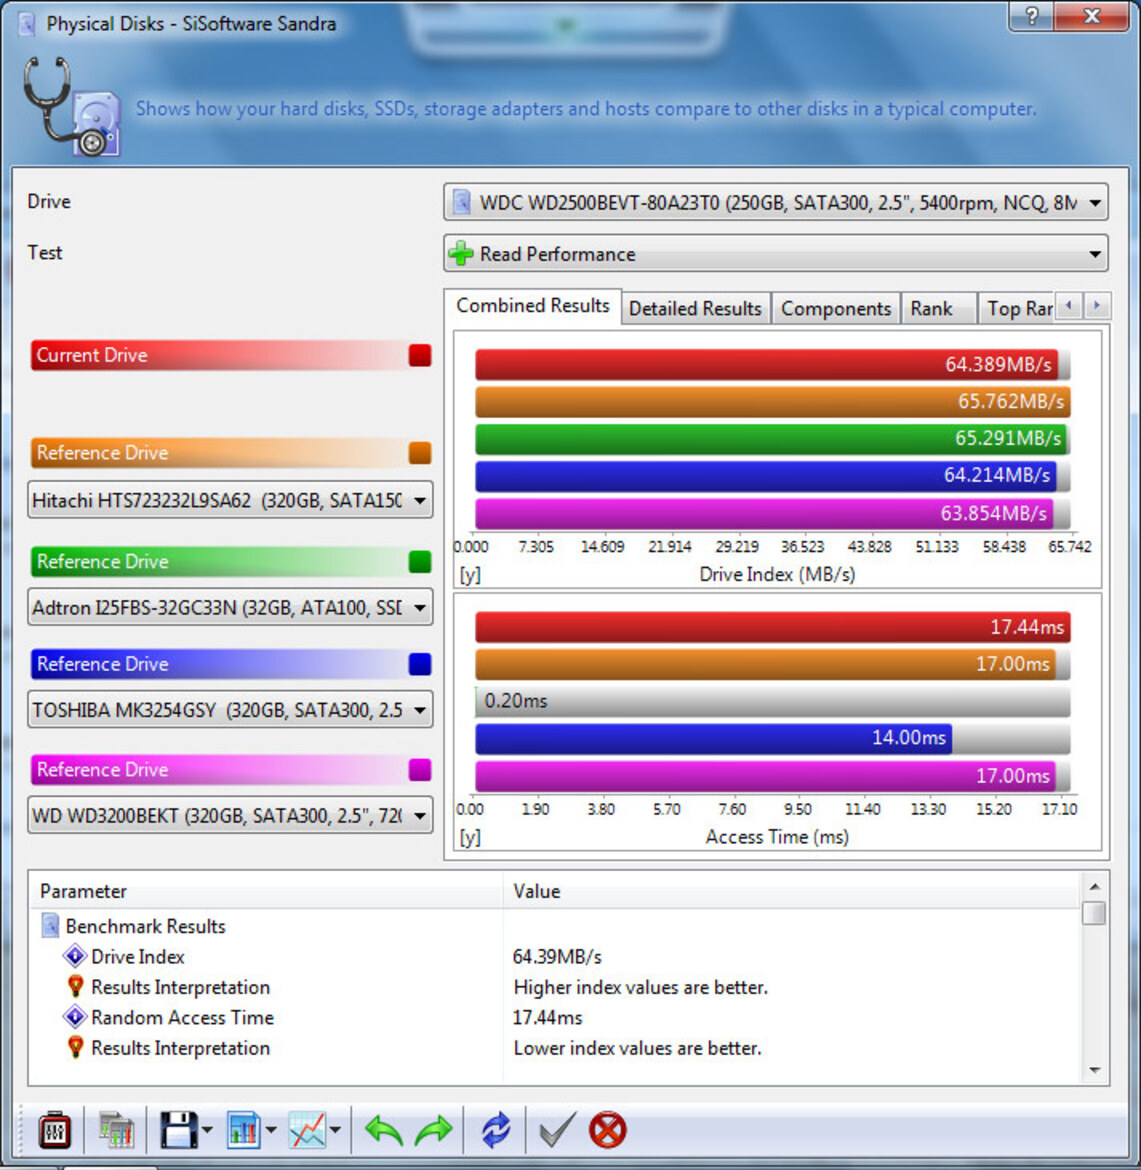
Task: Switch to the Components tab
Action: tap(836, 309)
